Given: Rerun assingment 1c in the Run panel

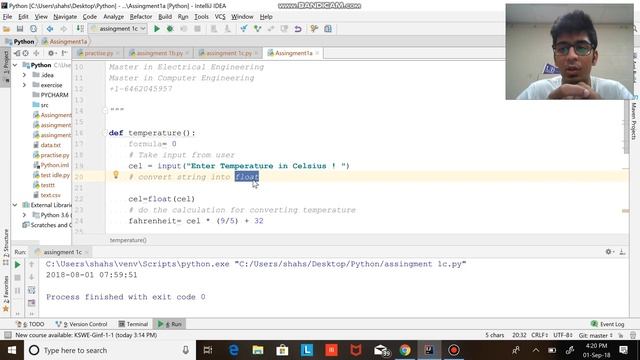Looking at the screenshot, I should [18, 264].
